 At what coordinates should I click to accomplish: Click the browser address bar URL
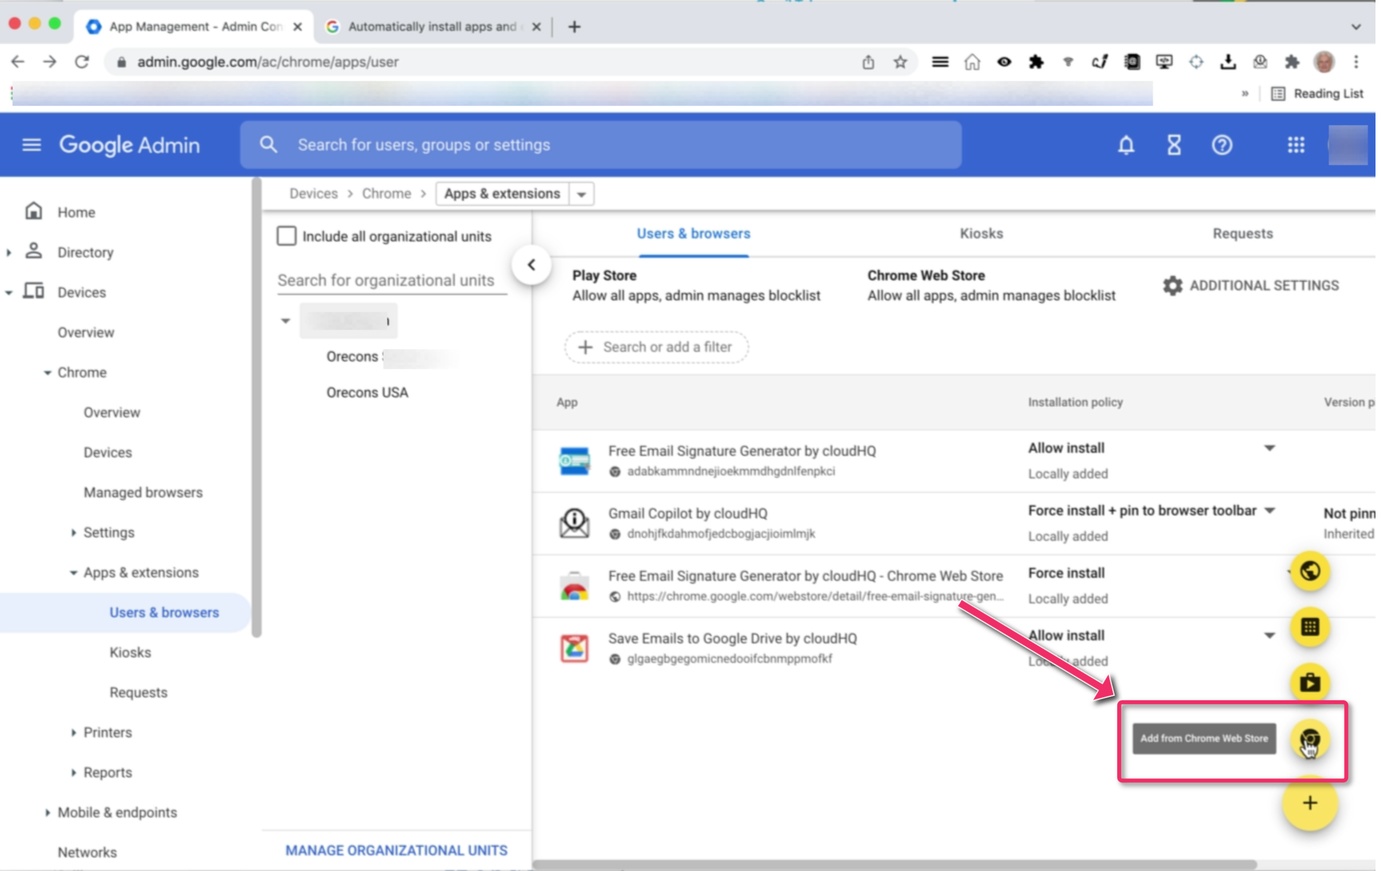pyautogui.click(x=268, y=62)
